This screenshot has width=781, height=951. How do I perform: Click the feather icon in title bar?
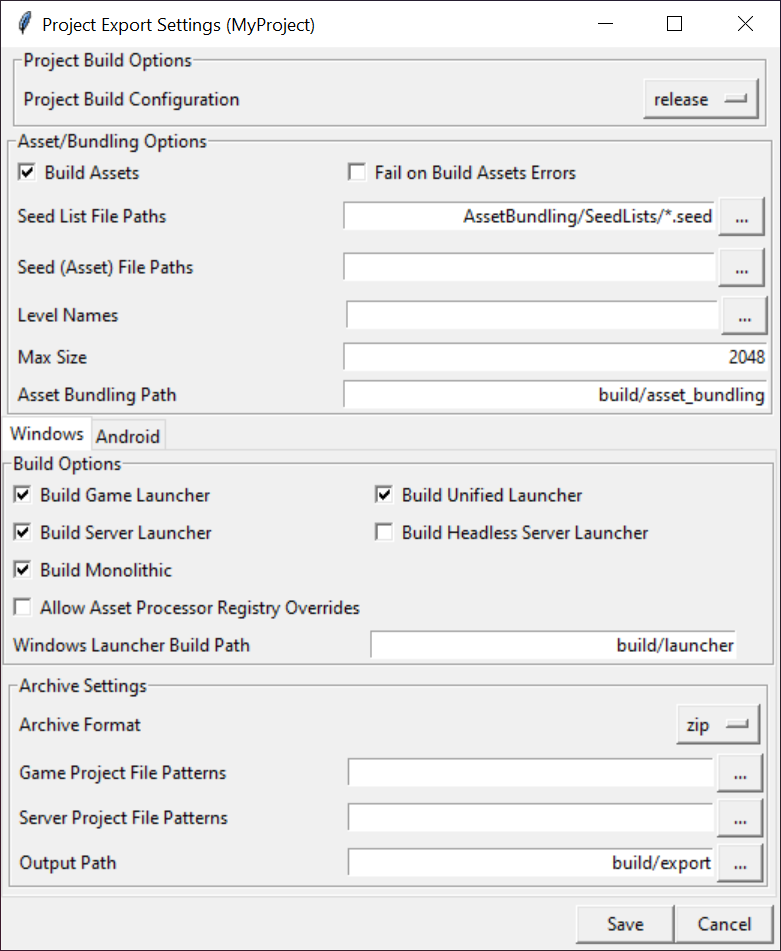click(x=24, y=24)
